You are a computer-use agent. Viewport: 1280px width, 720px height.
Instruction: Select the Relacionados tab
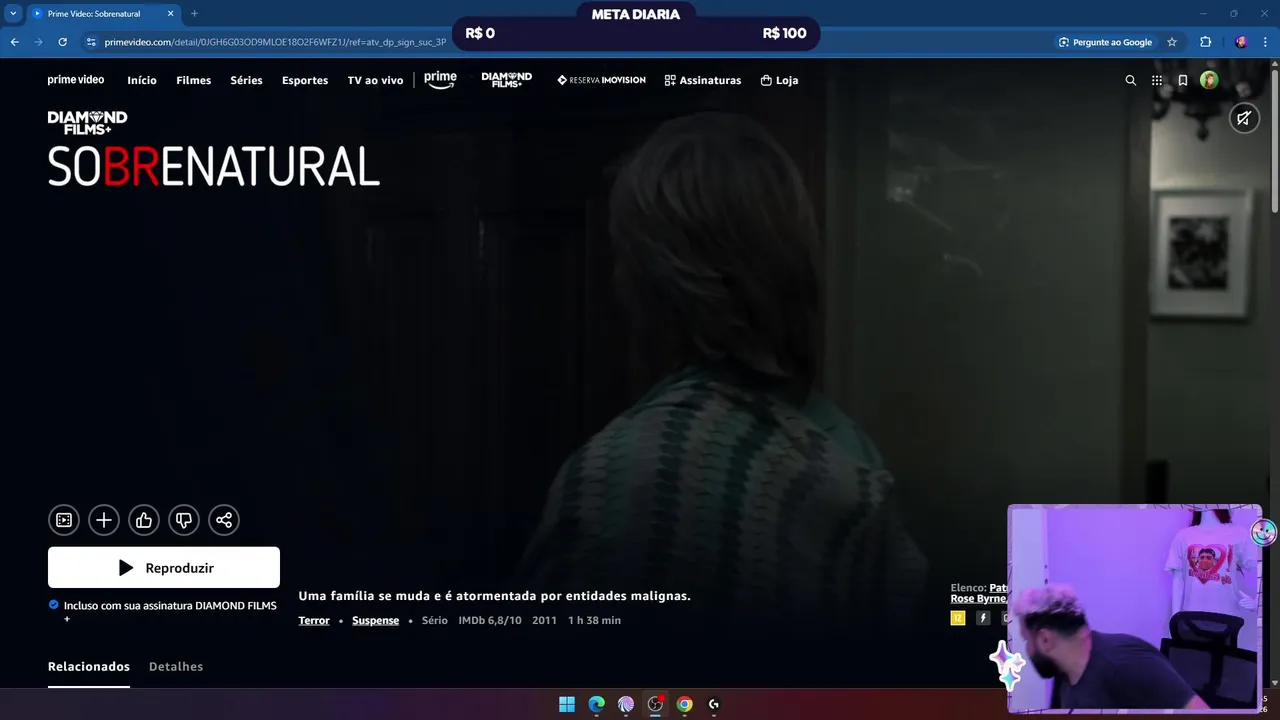pos(89,666)
